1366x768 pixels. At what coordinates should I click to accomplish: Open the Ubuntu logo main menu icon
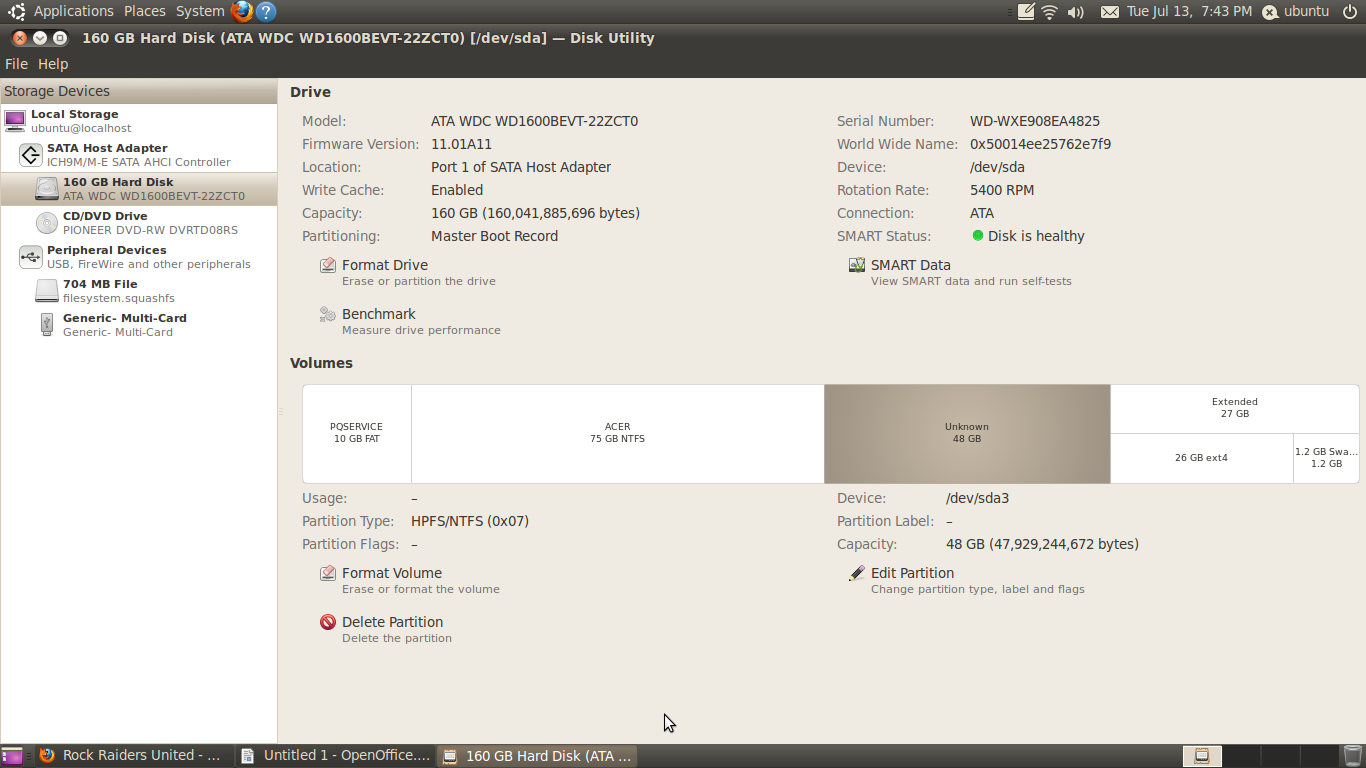pos(16,12)
